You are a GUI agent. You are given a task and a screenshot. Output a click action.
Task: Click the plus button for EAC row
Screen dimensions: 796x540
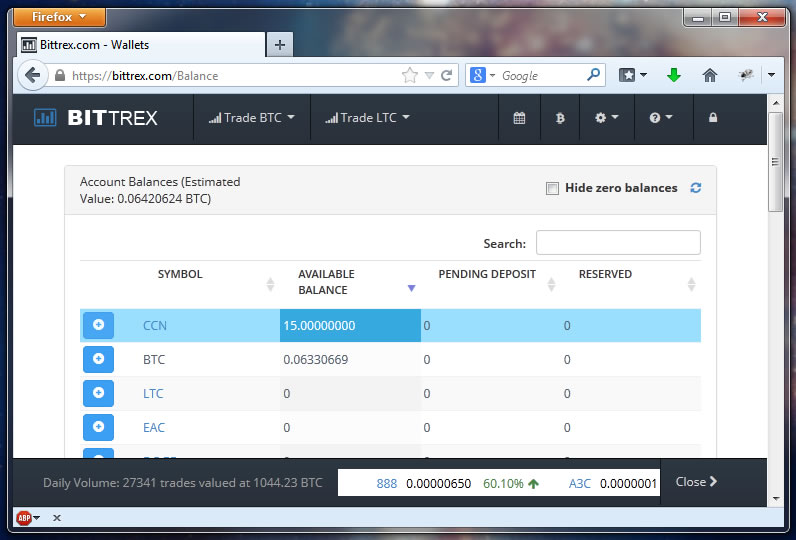(x=98, y=427)
